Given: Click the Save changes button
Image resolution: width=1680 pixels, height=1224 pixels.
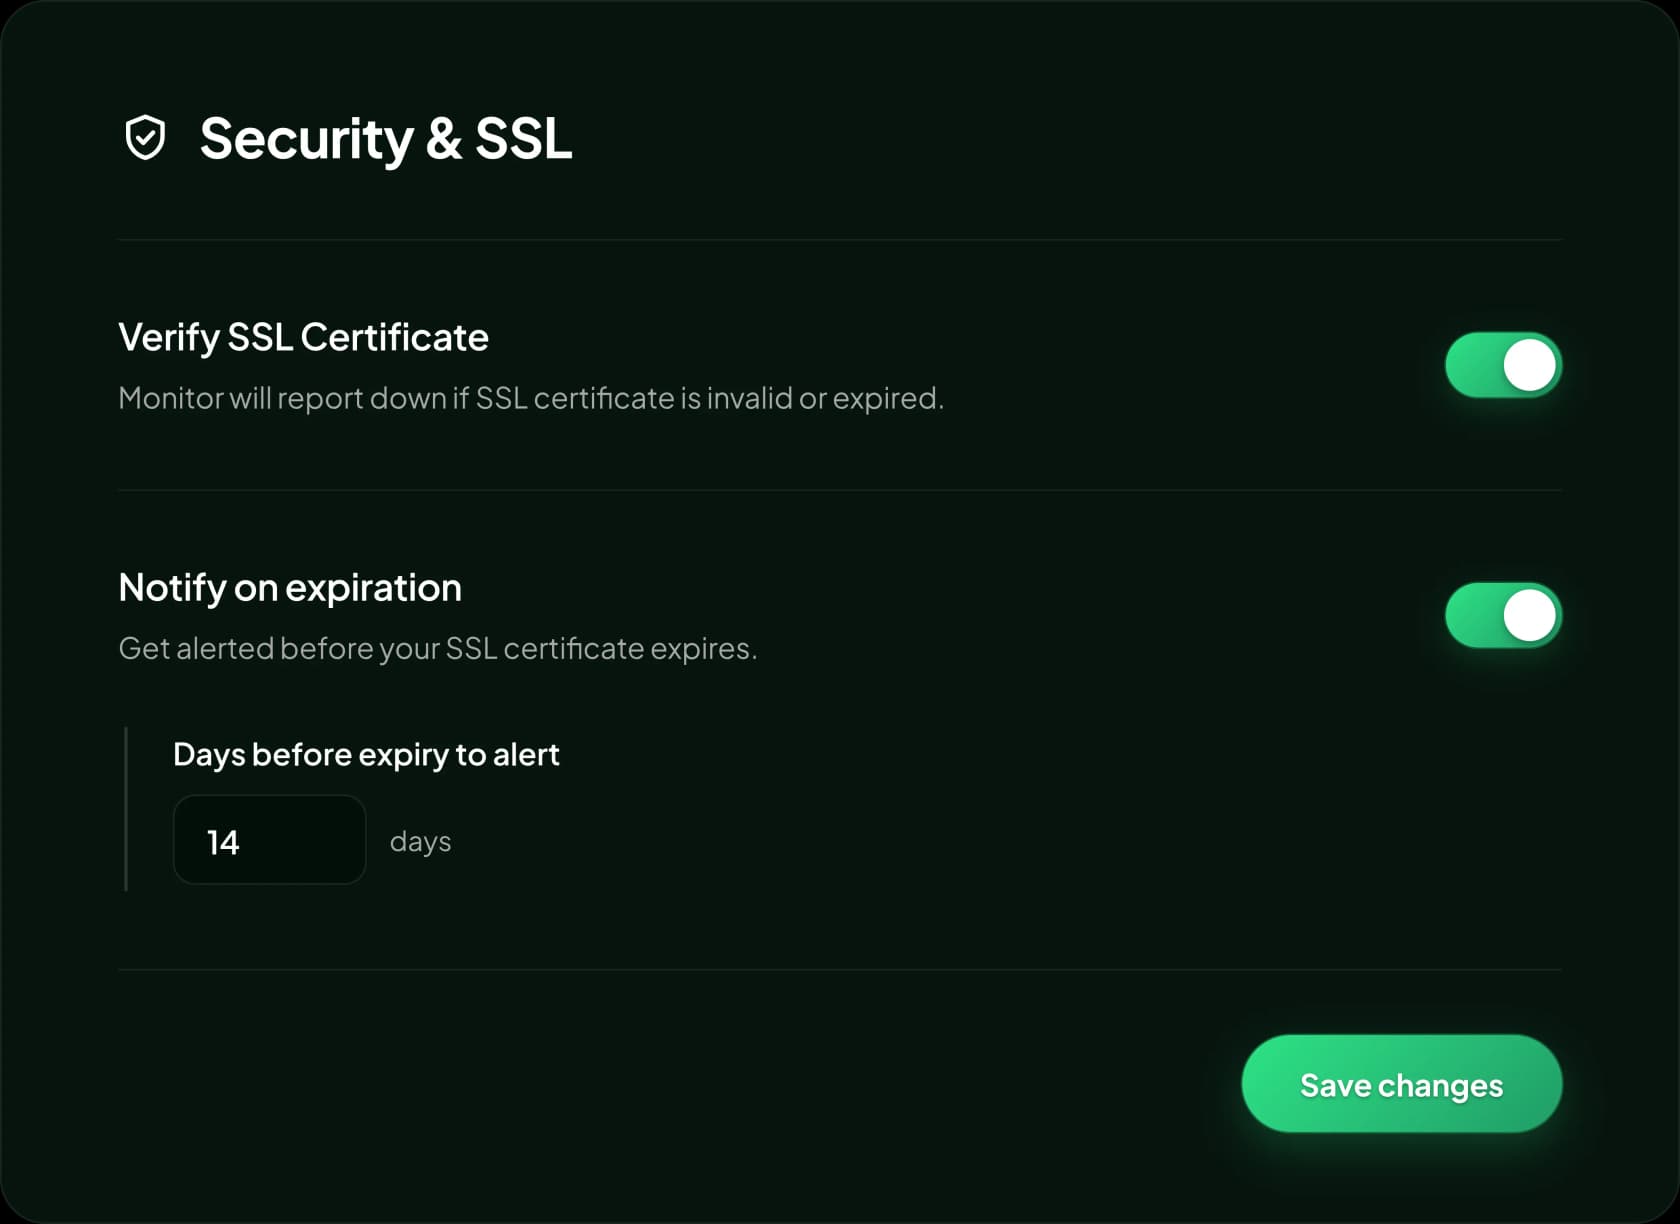Looking at the screenshot, I should pyautogui.click(x=1401, y=1084).
